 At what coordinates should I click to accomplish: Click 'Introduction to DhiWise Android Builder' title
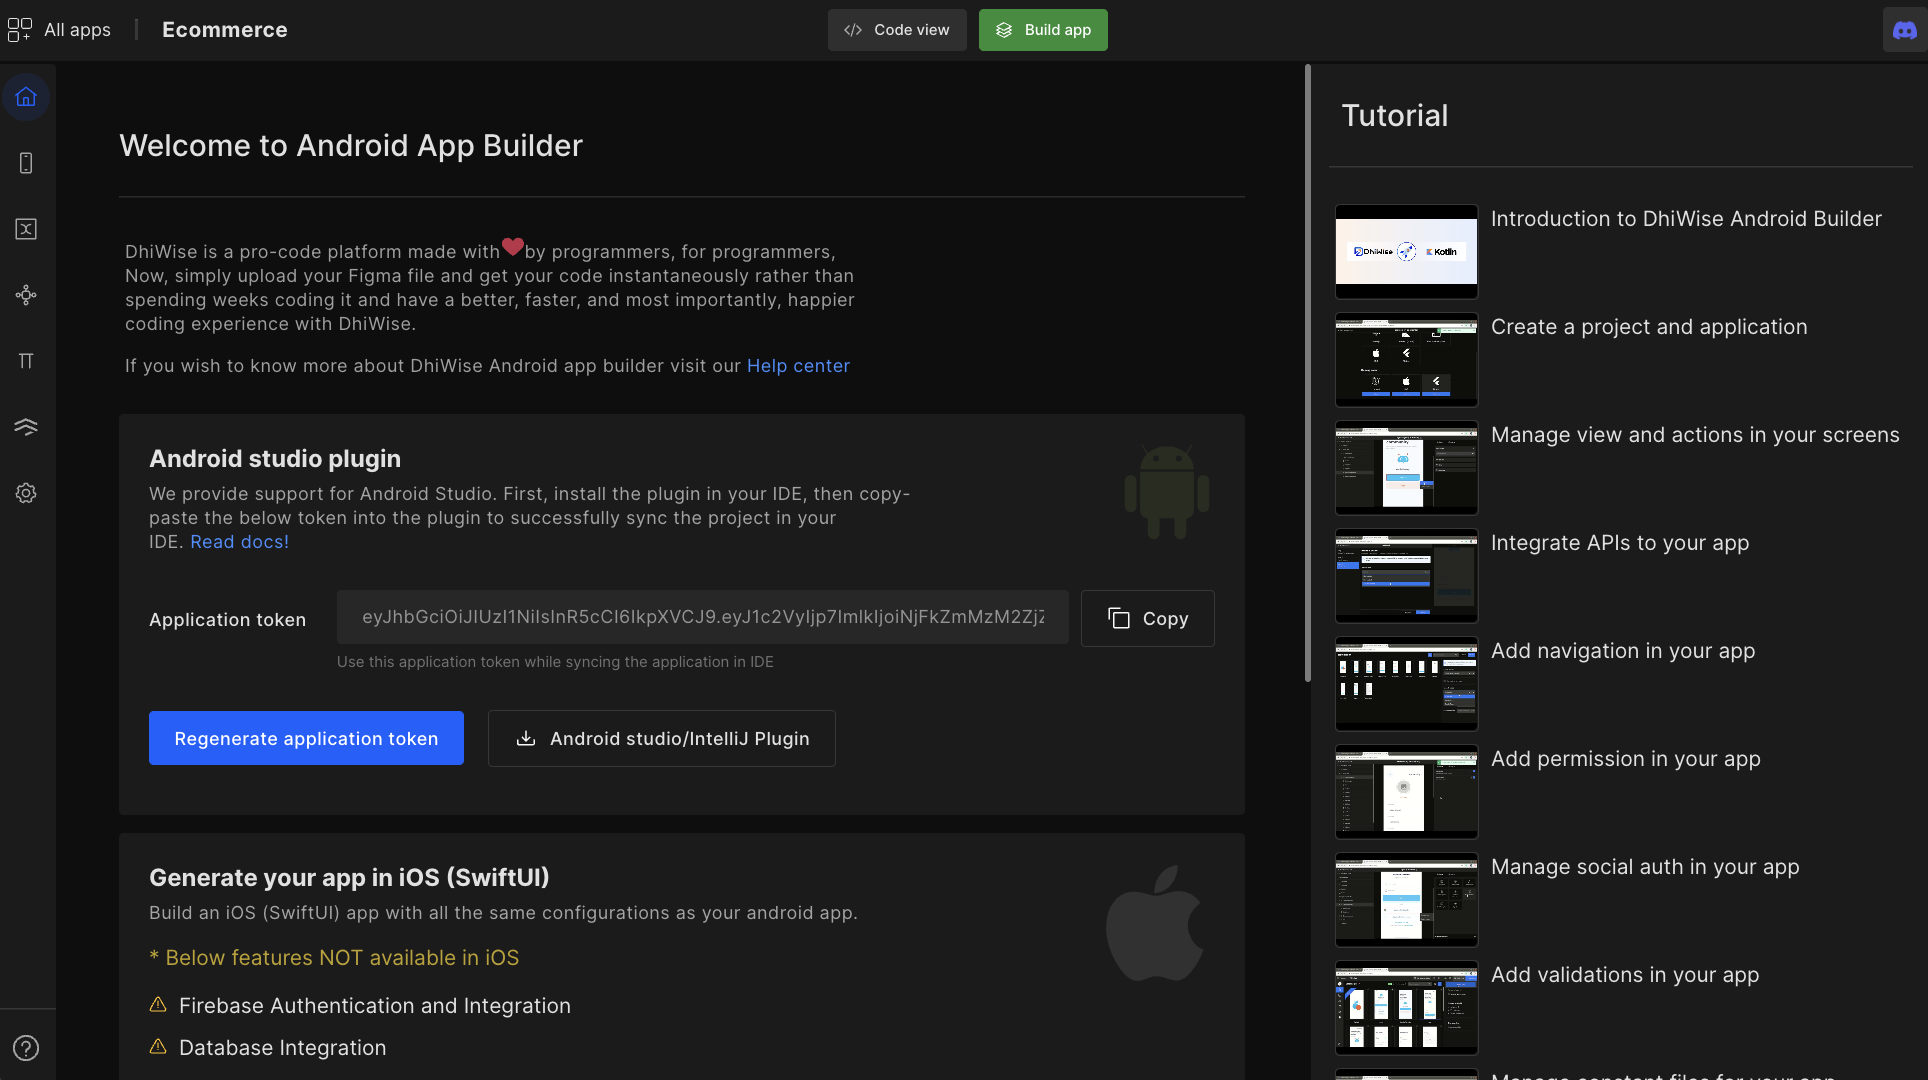pos(1686,219)
